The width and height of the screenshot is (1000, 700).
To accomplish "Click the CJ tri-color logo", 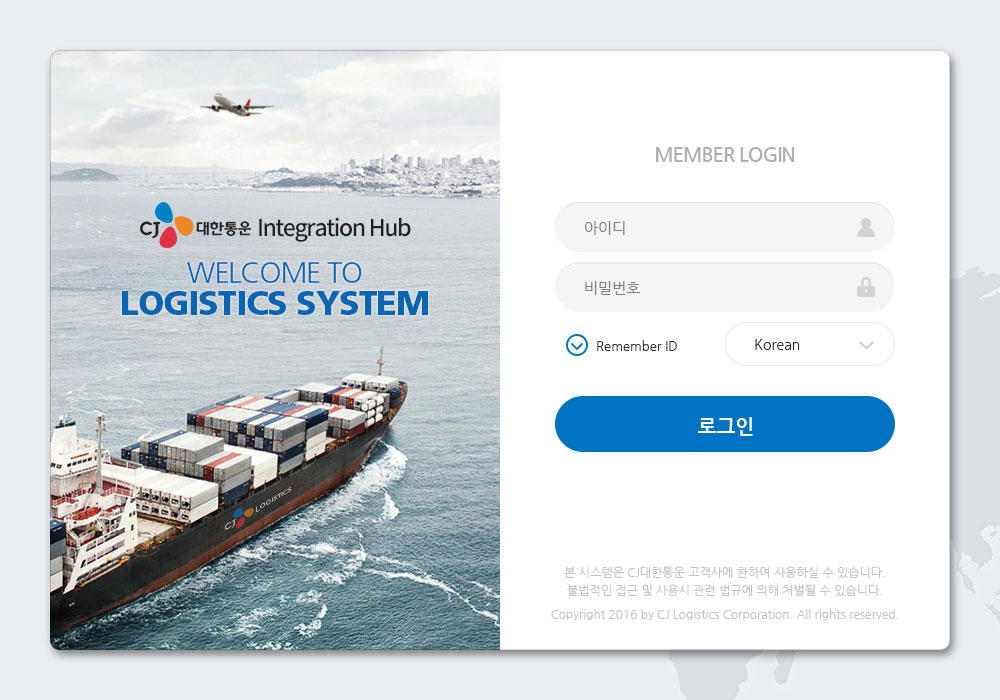I will (x=166, y=225).
